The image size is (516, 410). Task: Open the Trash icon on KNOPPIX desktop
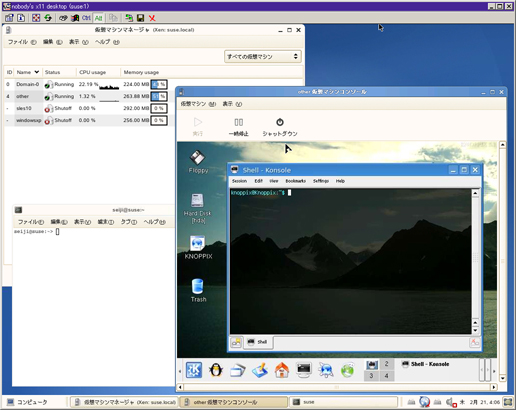[198, 290]
